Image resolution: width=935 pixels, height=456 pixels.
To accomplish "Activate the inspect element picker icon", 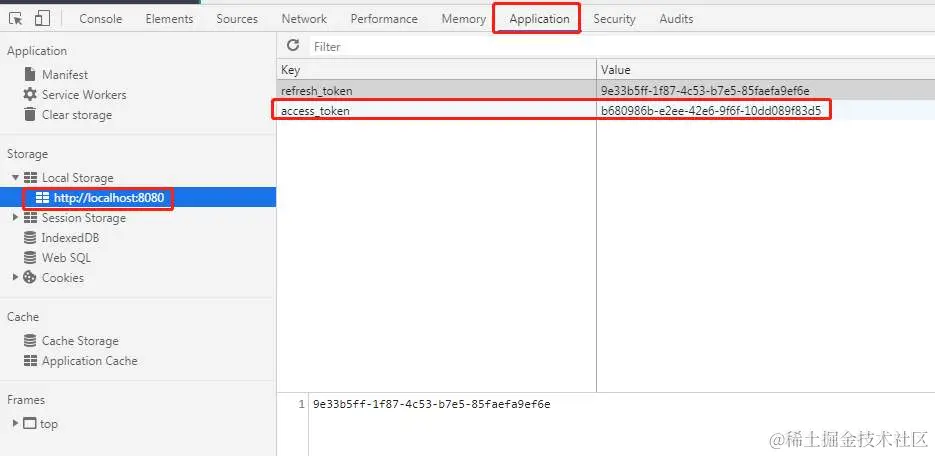I will click(16, 18).
